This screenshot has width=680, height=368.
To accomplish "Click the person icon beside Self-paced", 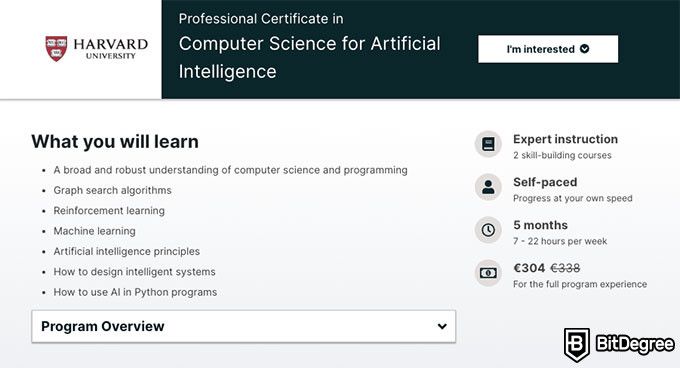I will (488, 187).
